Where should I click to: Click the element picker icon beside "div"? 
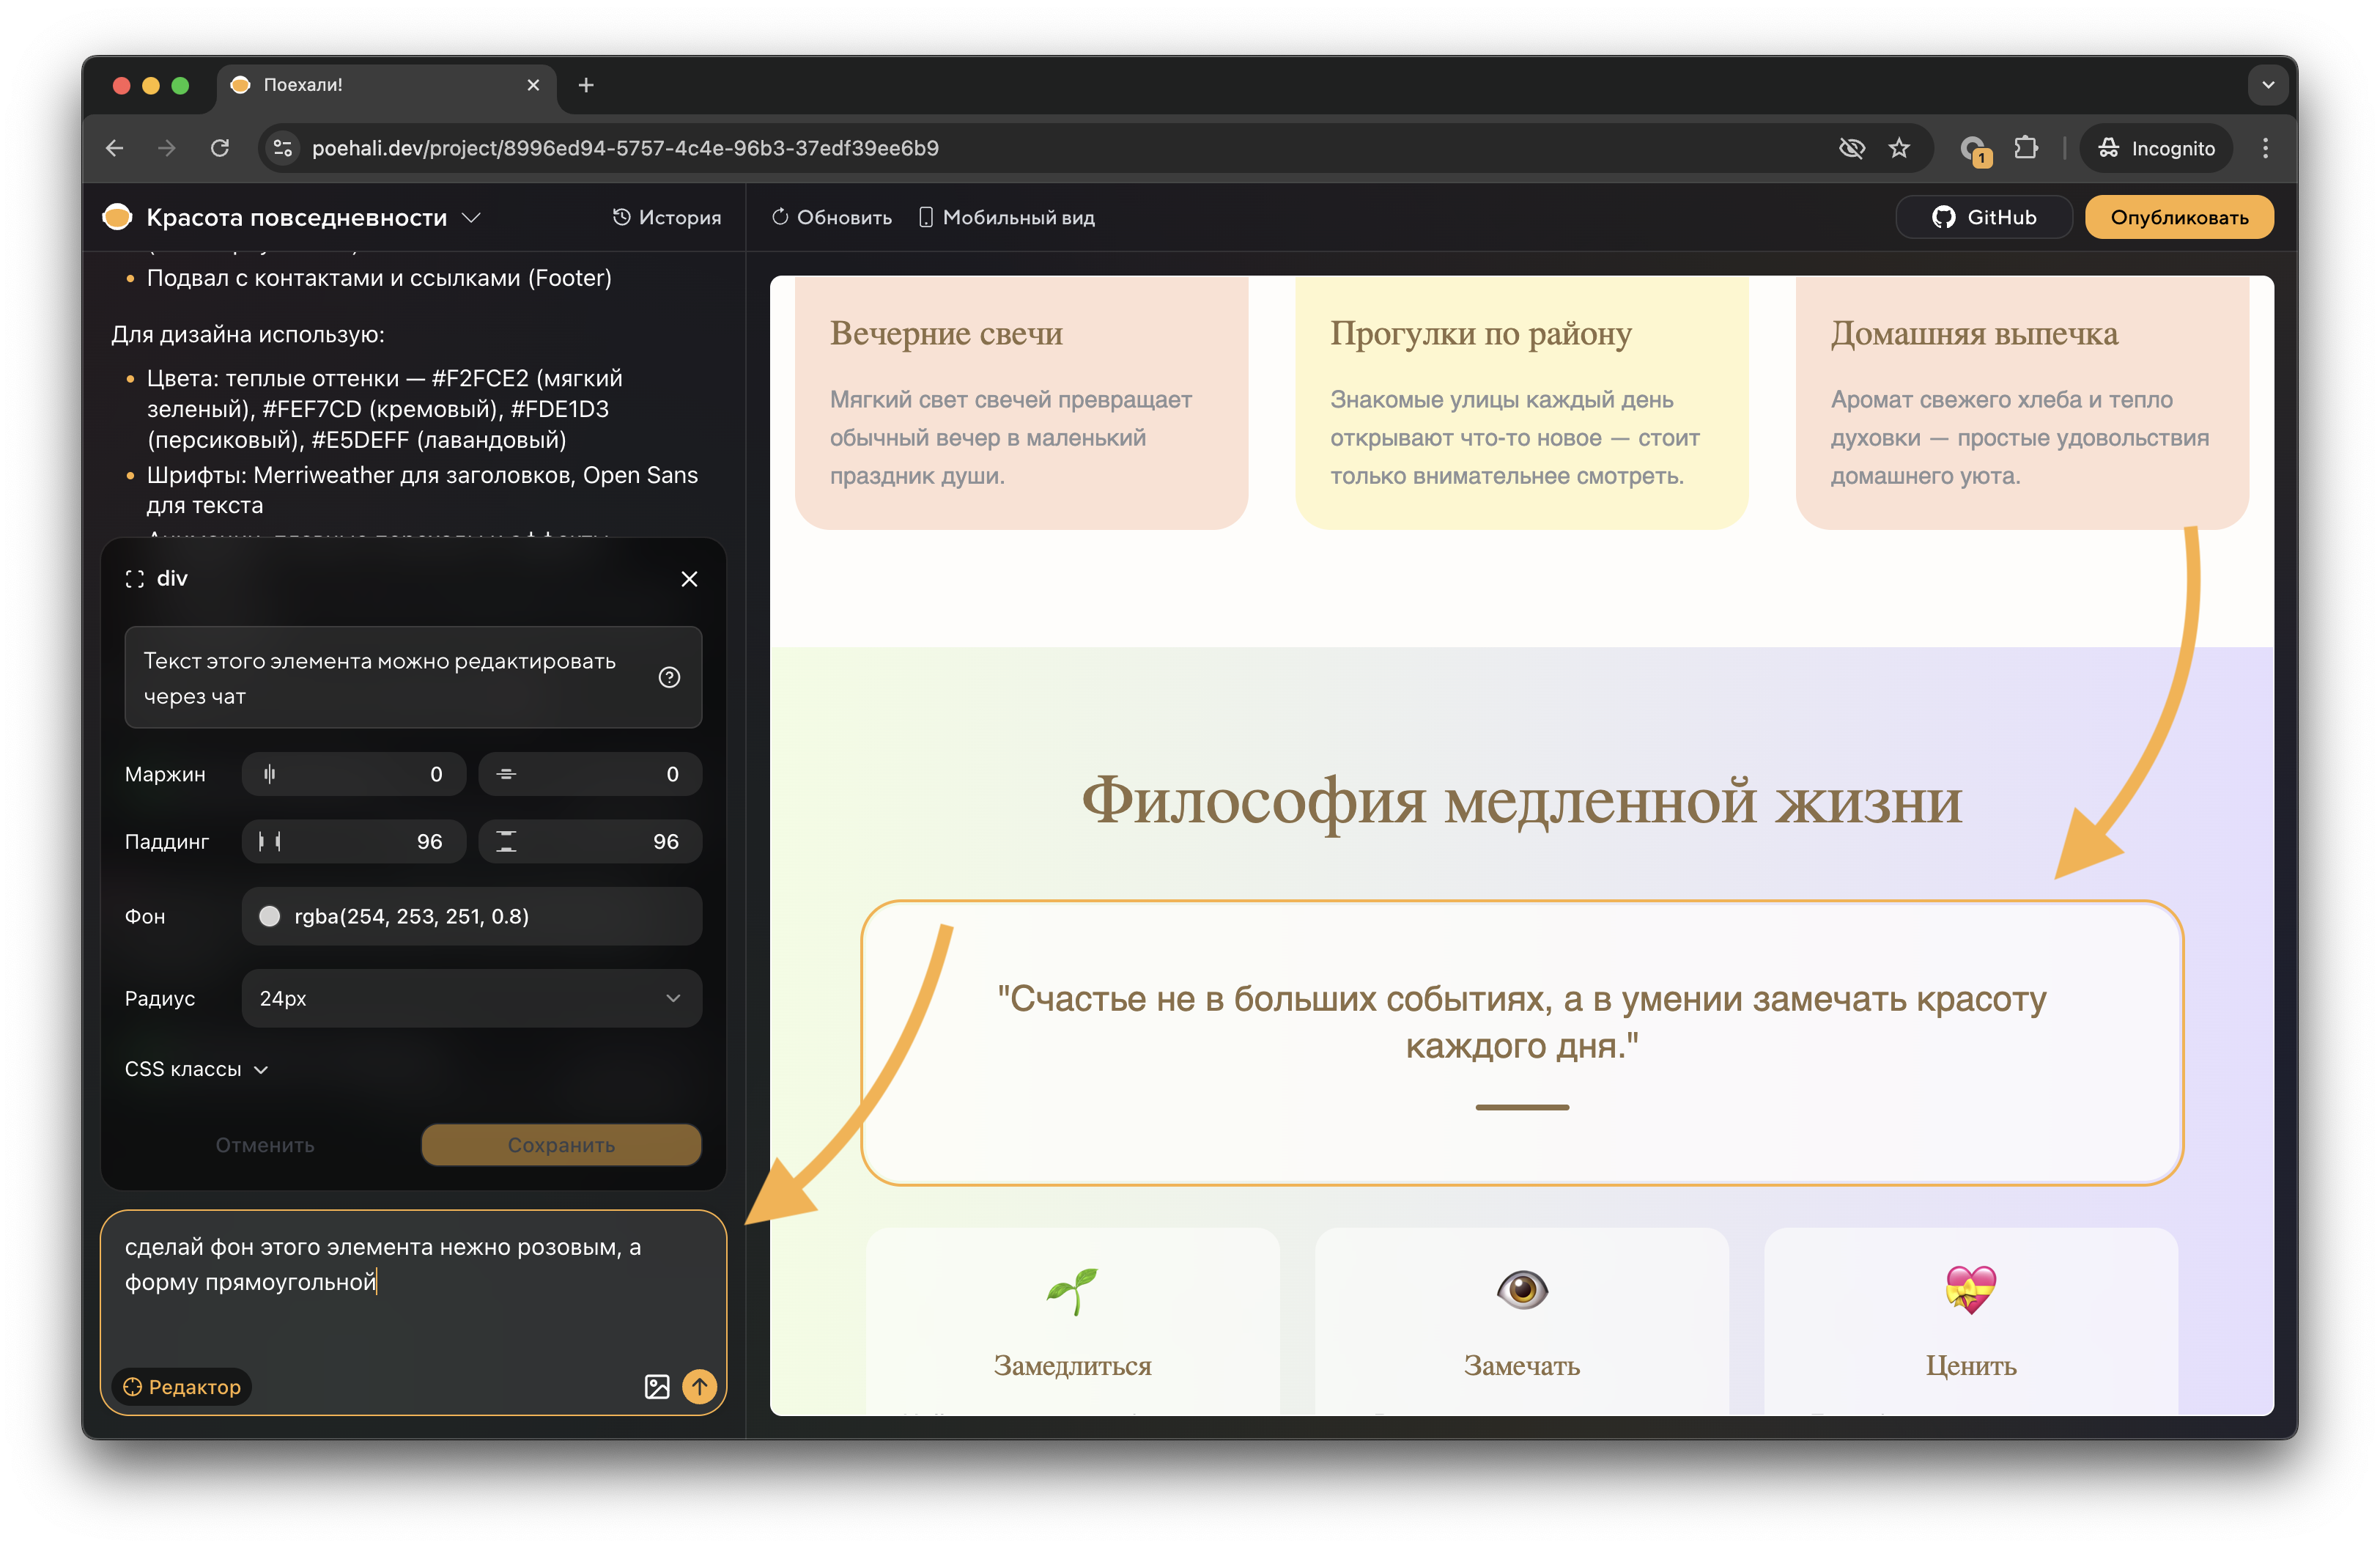pyautogui.click(x=135, y=578)
